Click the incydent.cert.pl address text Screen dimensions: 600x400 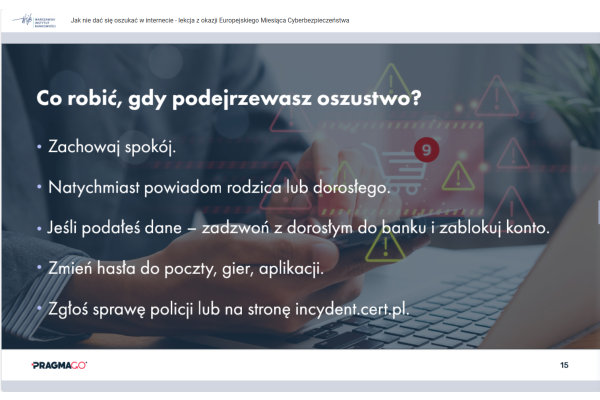(x=353, y=308)
